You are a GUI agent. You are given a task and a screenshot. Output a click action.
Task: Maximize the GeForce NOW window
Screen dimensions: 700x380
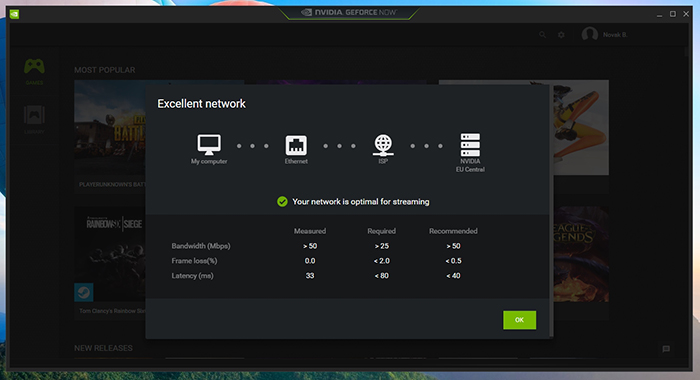click(x=673, y=14)
